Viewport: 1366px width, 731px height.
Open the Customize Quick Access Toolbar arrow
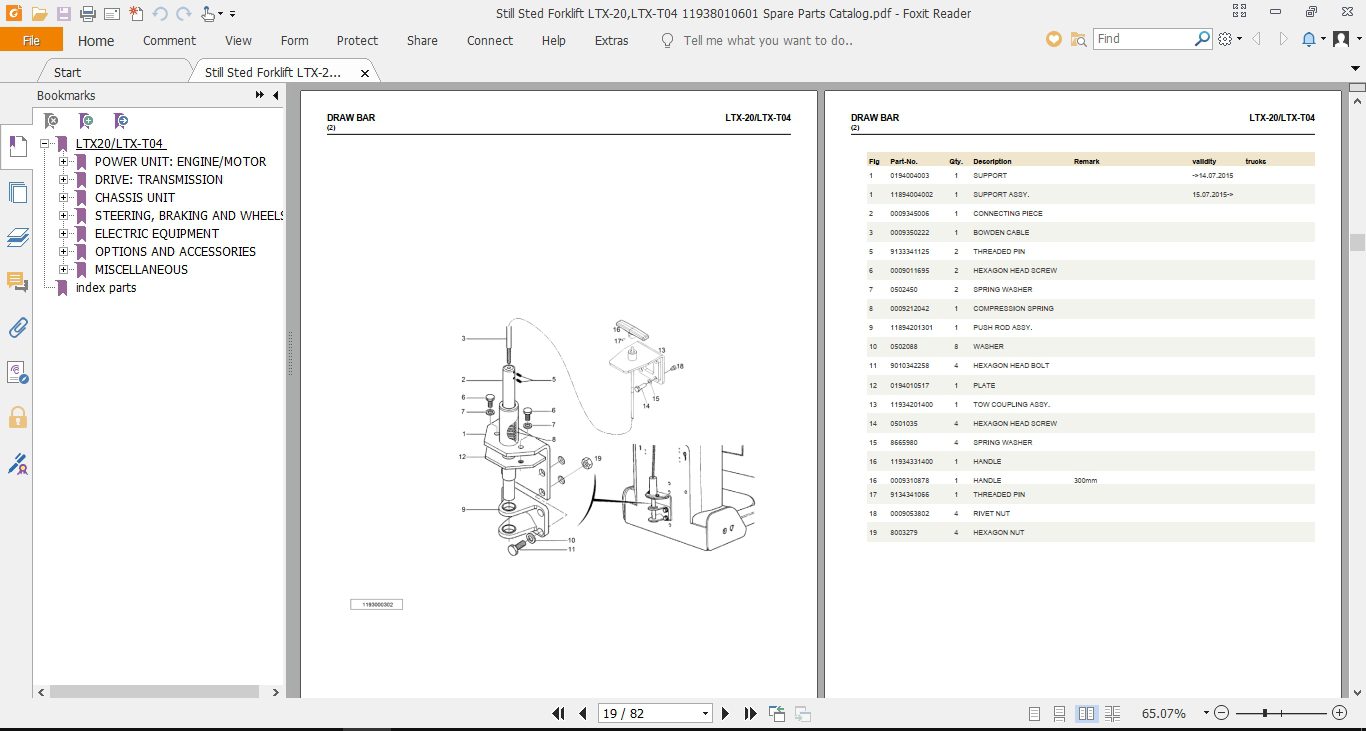click(x=233, y=14)
